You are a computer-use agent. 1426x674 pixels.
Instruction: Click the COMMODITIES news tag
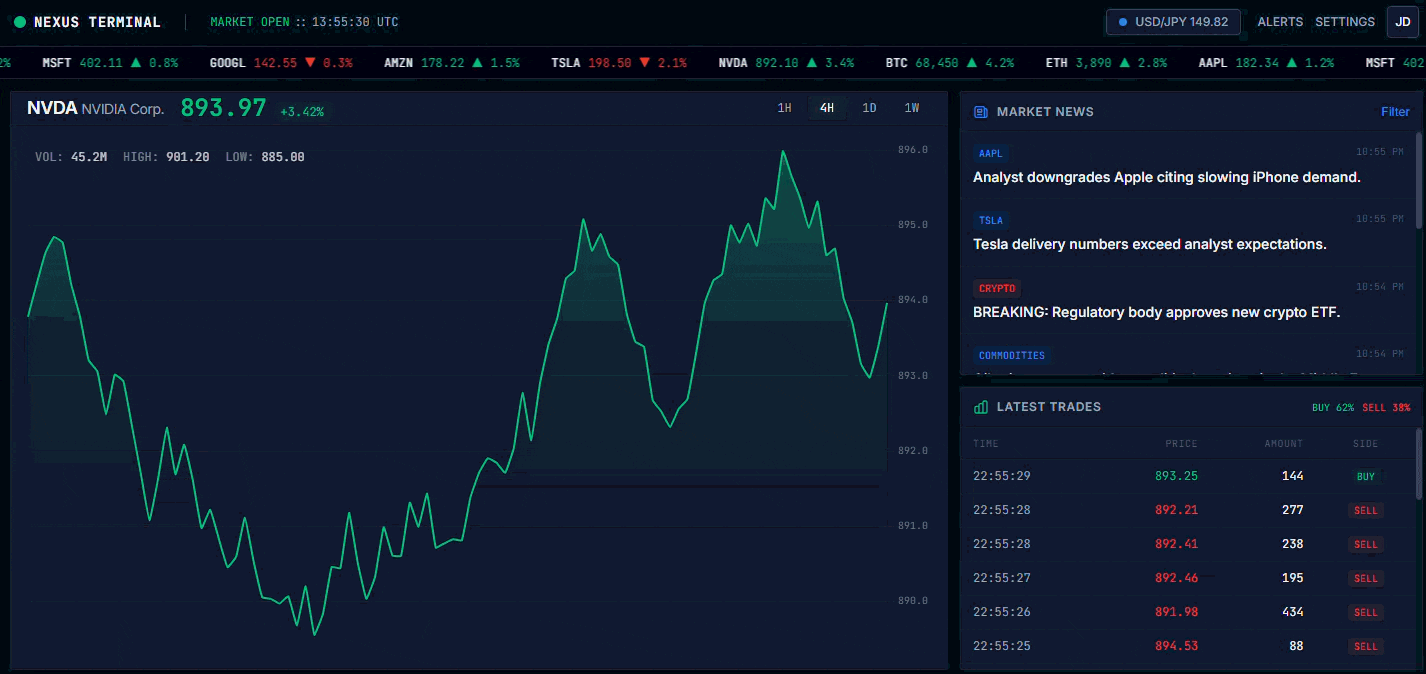pos(1011,355)
